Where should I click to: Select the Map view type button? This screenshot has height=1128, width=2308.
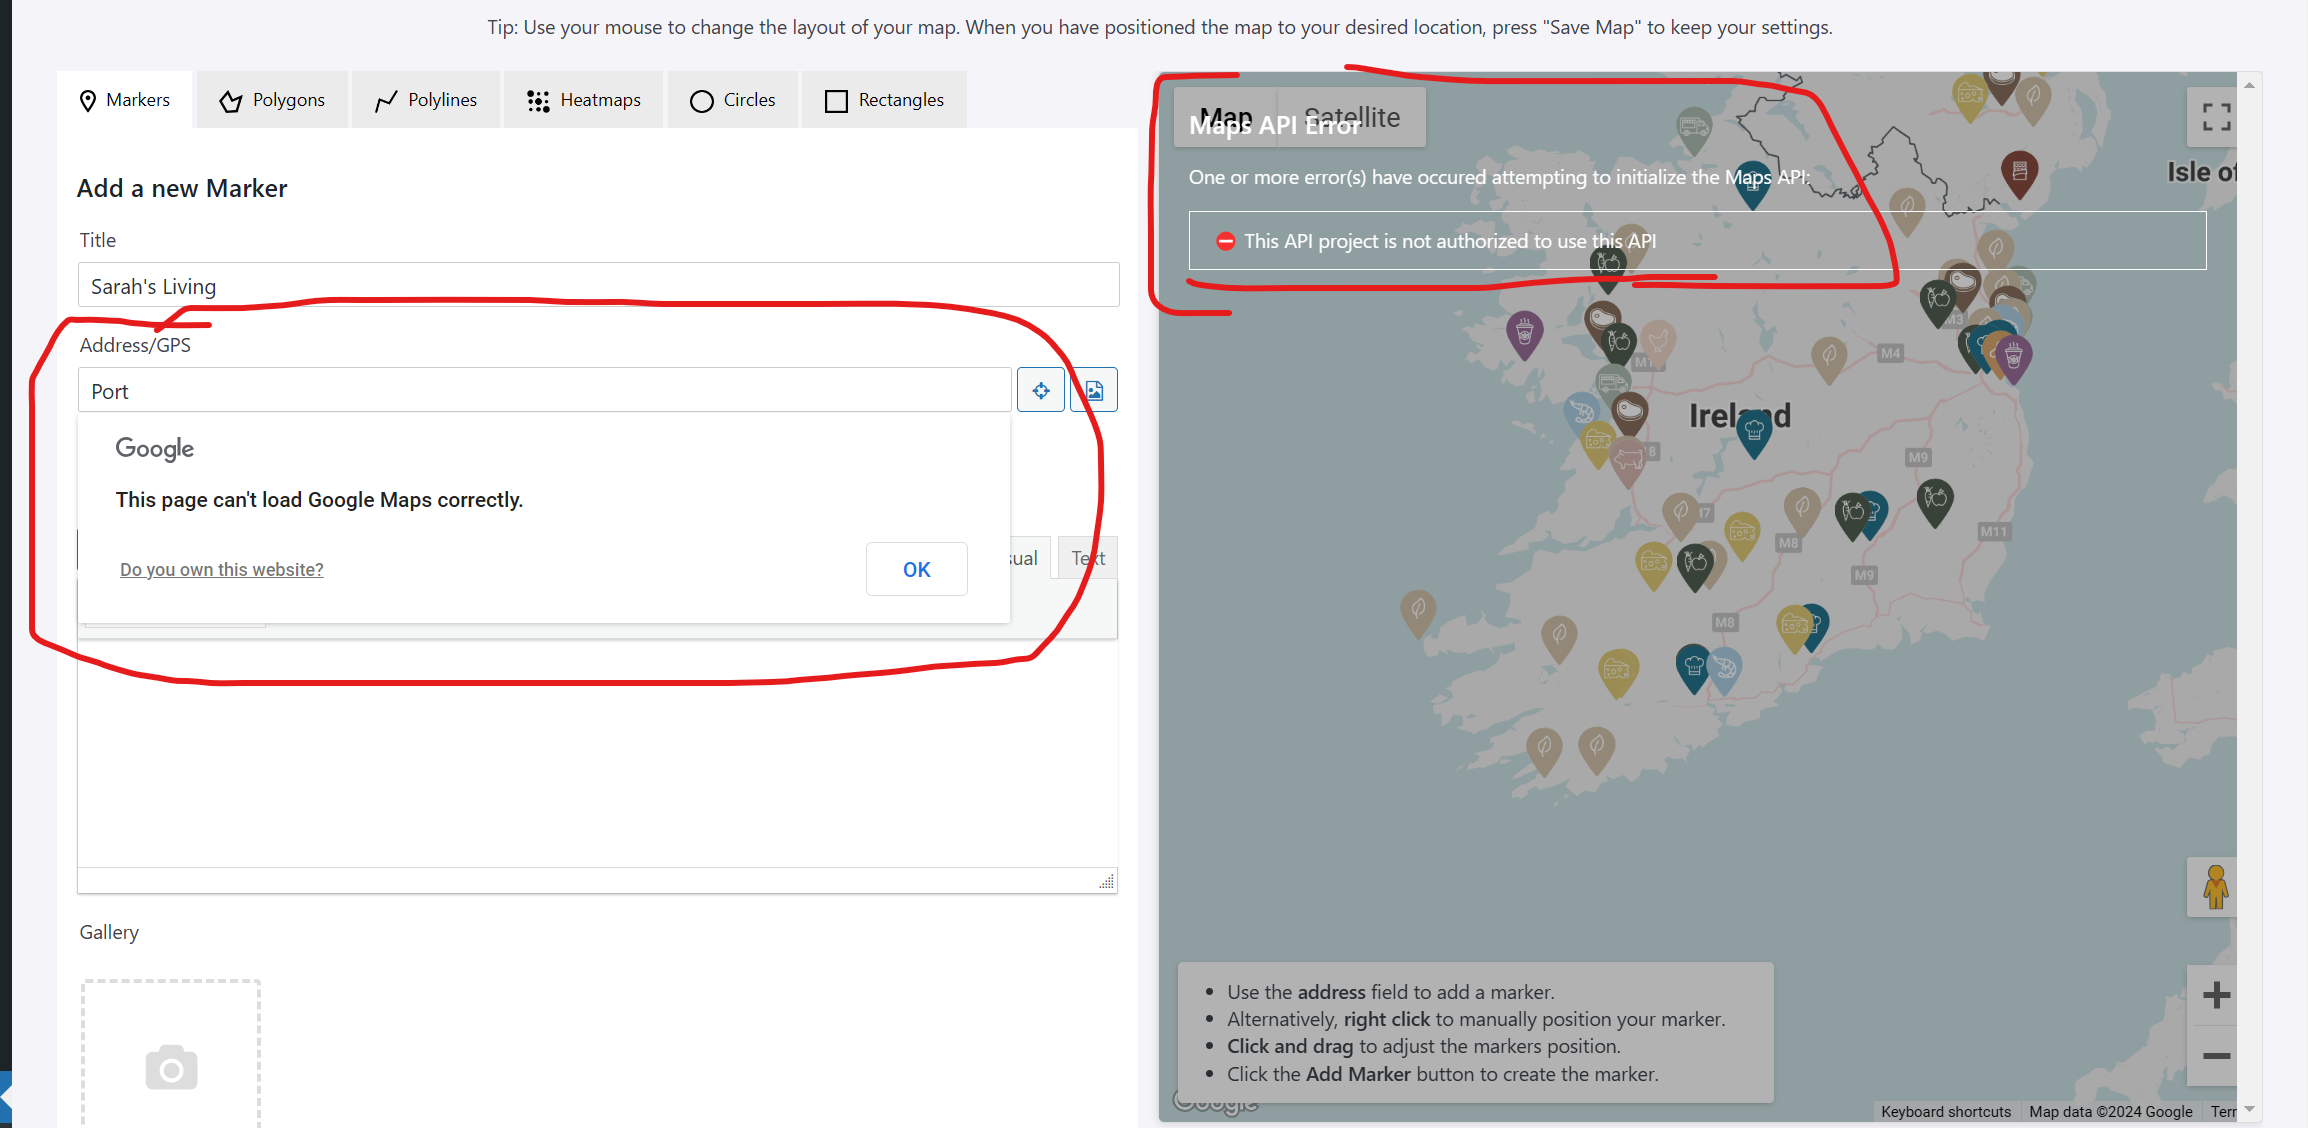[1226, 118]
